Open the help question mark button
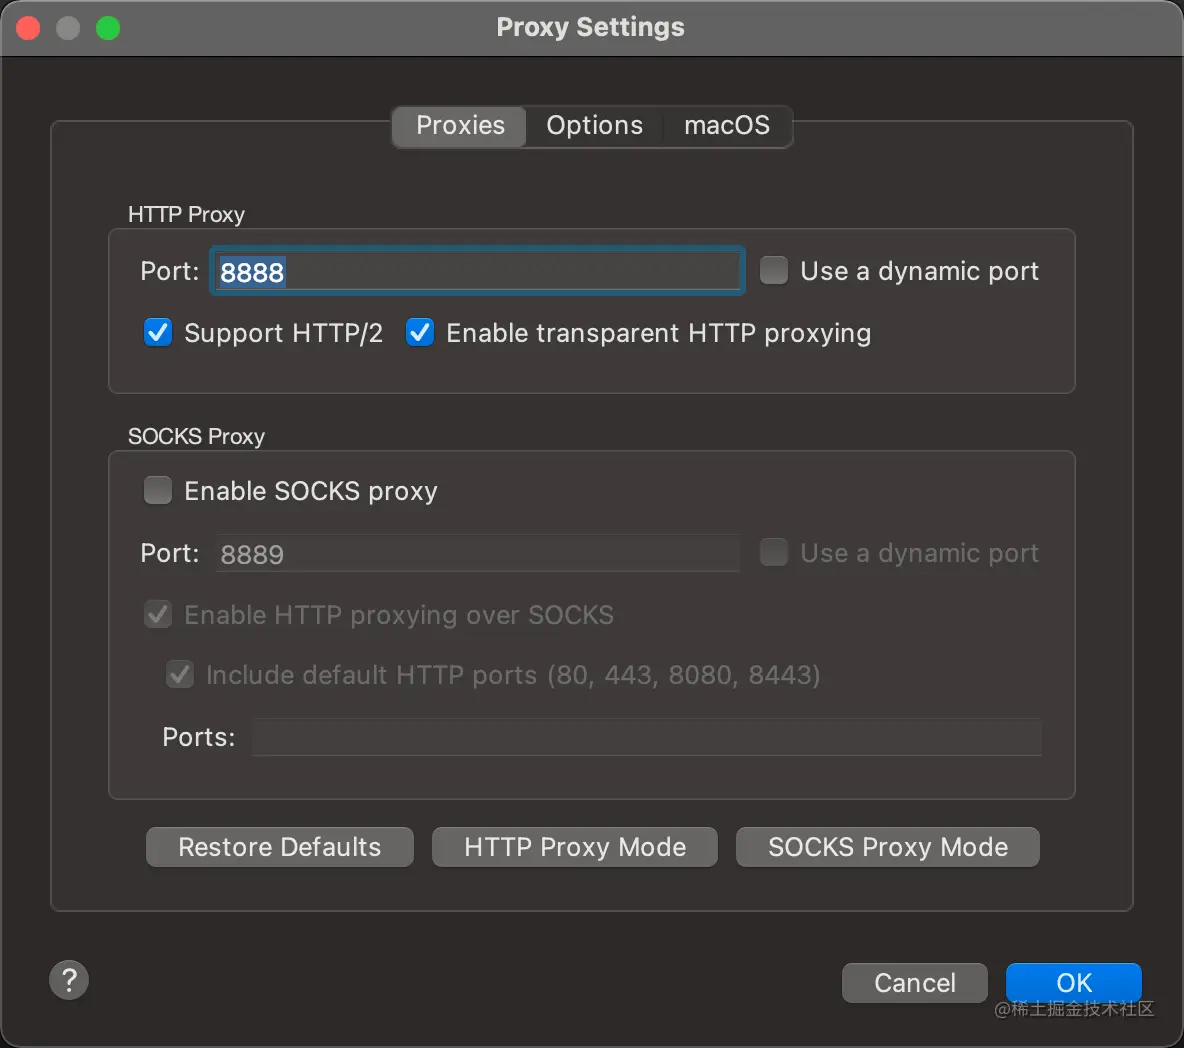The image size is (1184, 1048). [x=69, y=980]
